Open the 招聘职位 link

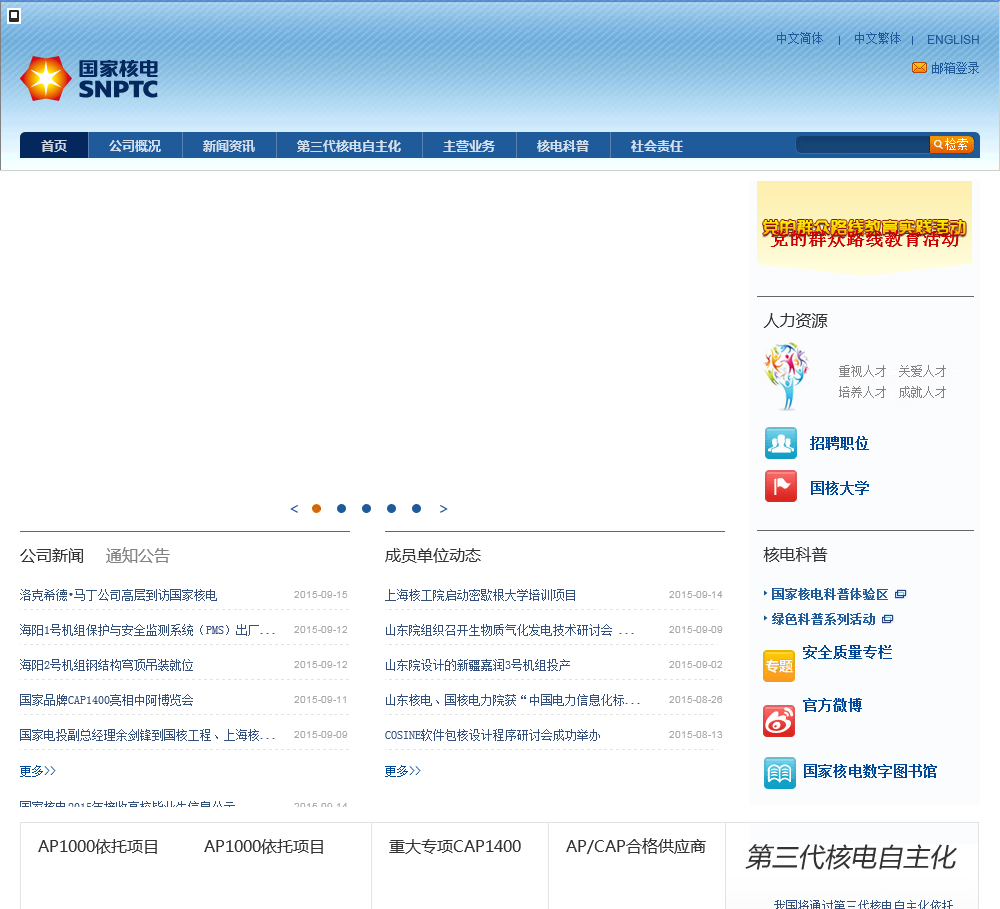(x=839, y=443)
